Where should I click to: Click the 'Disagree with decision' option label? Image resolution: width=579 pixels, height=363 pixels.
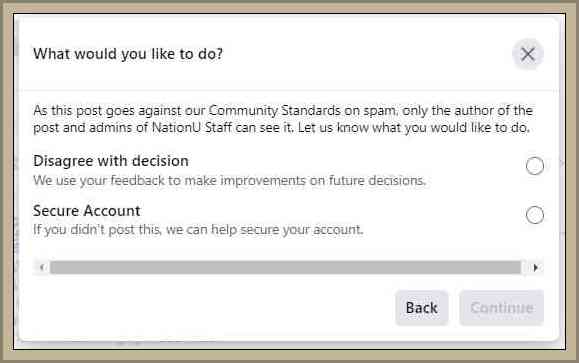click(111, 161)
